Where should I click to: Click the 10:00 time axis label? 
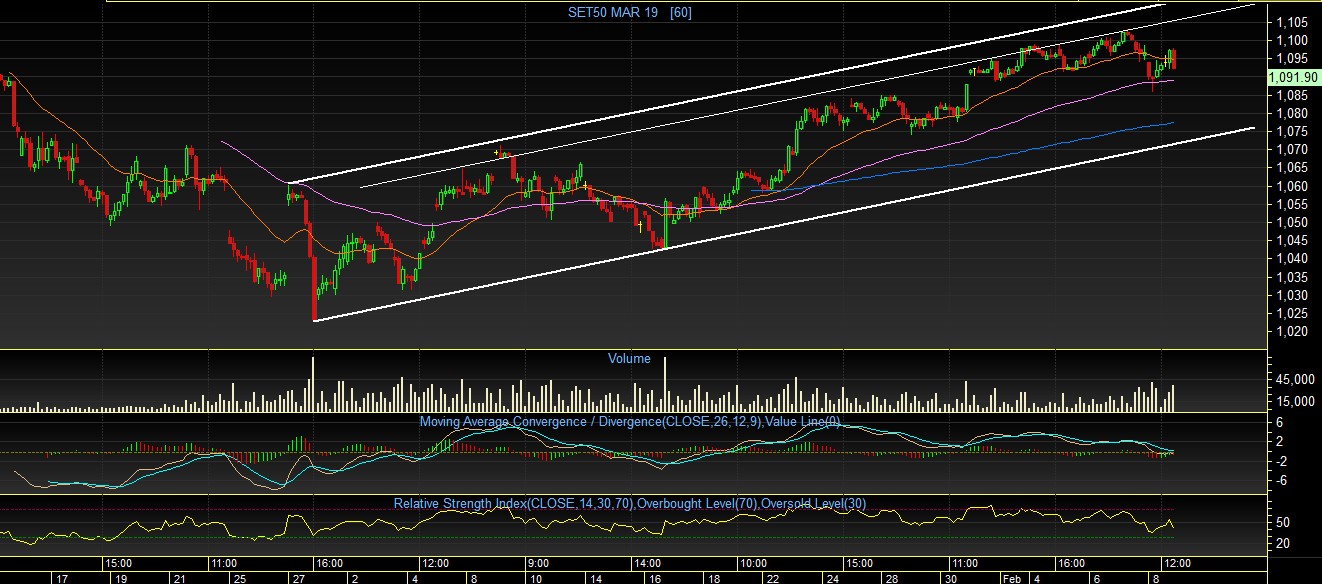point(752,563)
